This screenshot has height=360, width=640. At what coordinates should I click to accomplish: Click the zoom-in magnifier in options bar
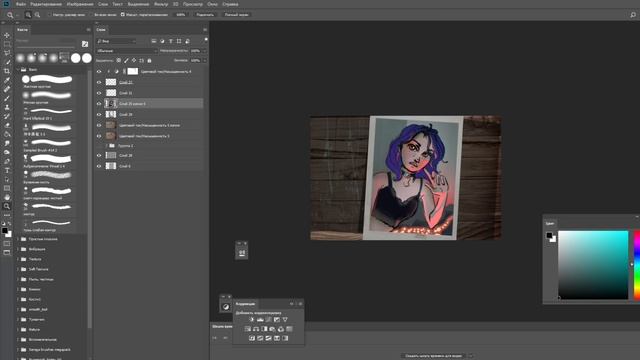pyautogui.click(x=28, y=15)
